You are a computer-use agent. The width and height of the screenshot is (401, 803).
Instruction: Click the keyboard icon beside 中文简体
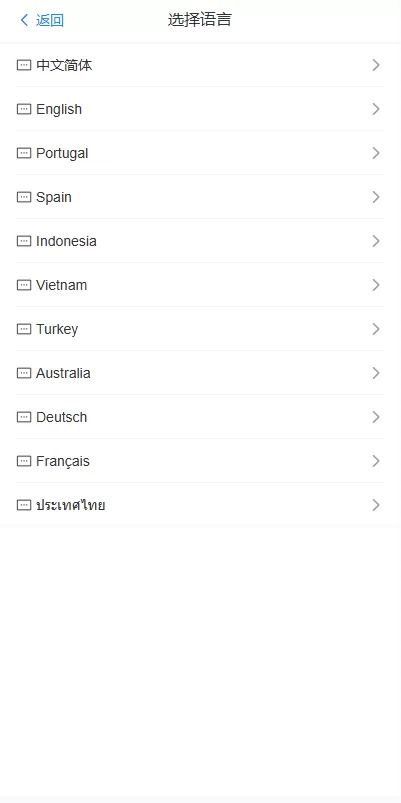(24, 65)
